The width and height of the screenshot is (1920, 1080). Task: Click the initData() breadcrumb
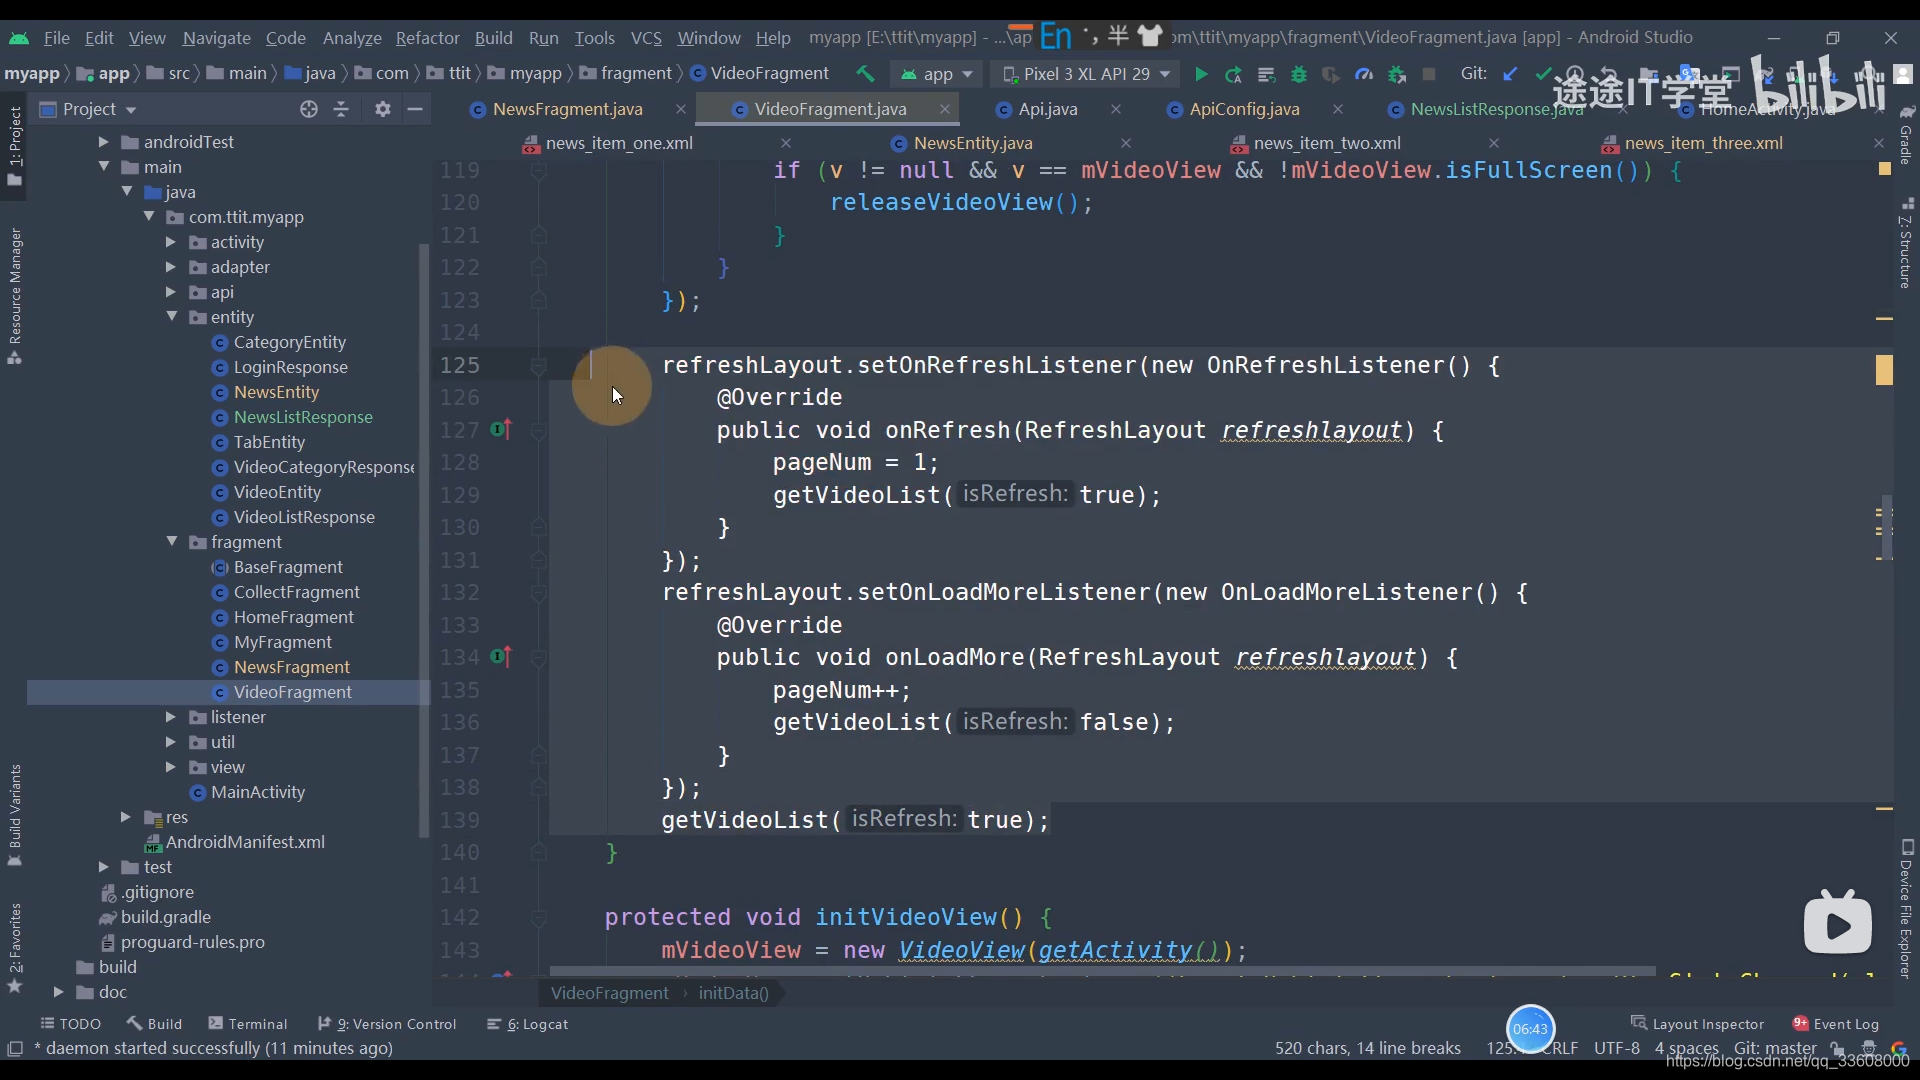733,993
